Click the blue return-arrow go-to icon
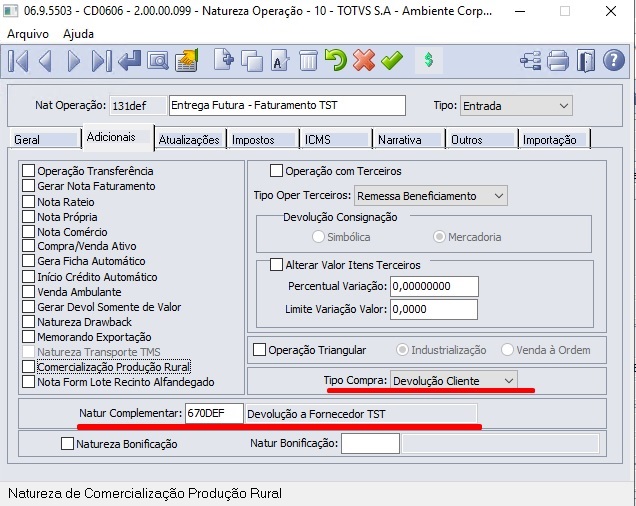 pos(130,60)
